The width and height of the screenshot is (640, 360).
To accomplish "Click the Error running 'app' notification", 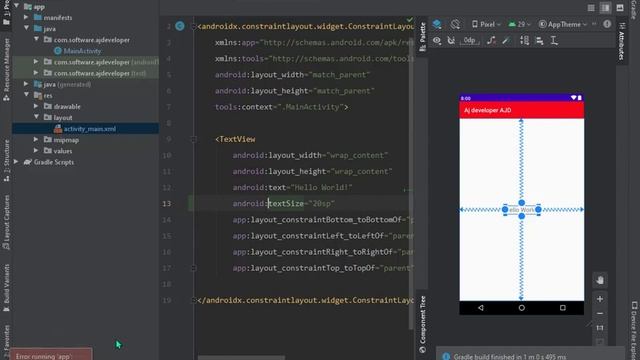I will [51, 354].
